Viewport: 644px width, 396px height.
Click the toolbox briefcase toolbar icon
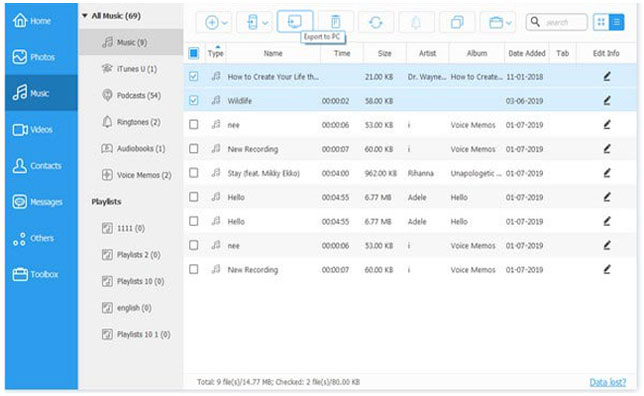496,23
